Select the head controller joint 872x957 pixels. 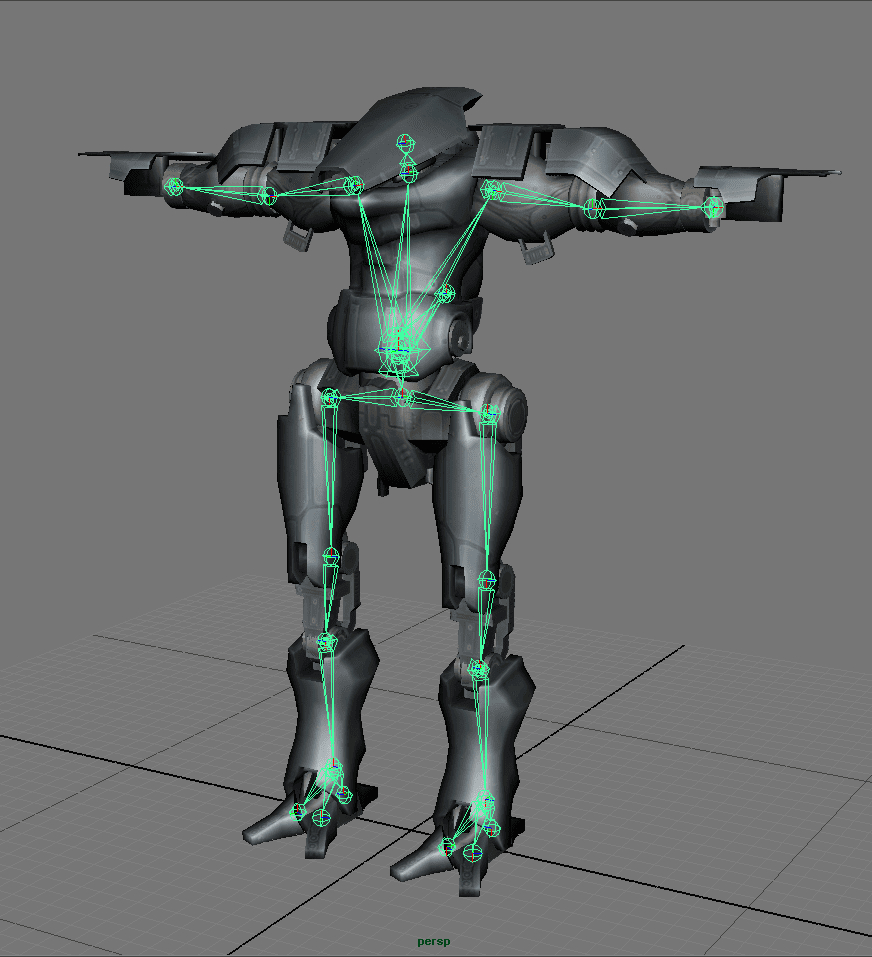[404, 143]
